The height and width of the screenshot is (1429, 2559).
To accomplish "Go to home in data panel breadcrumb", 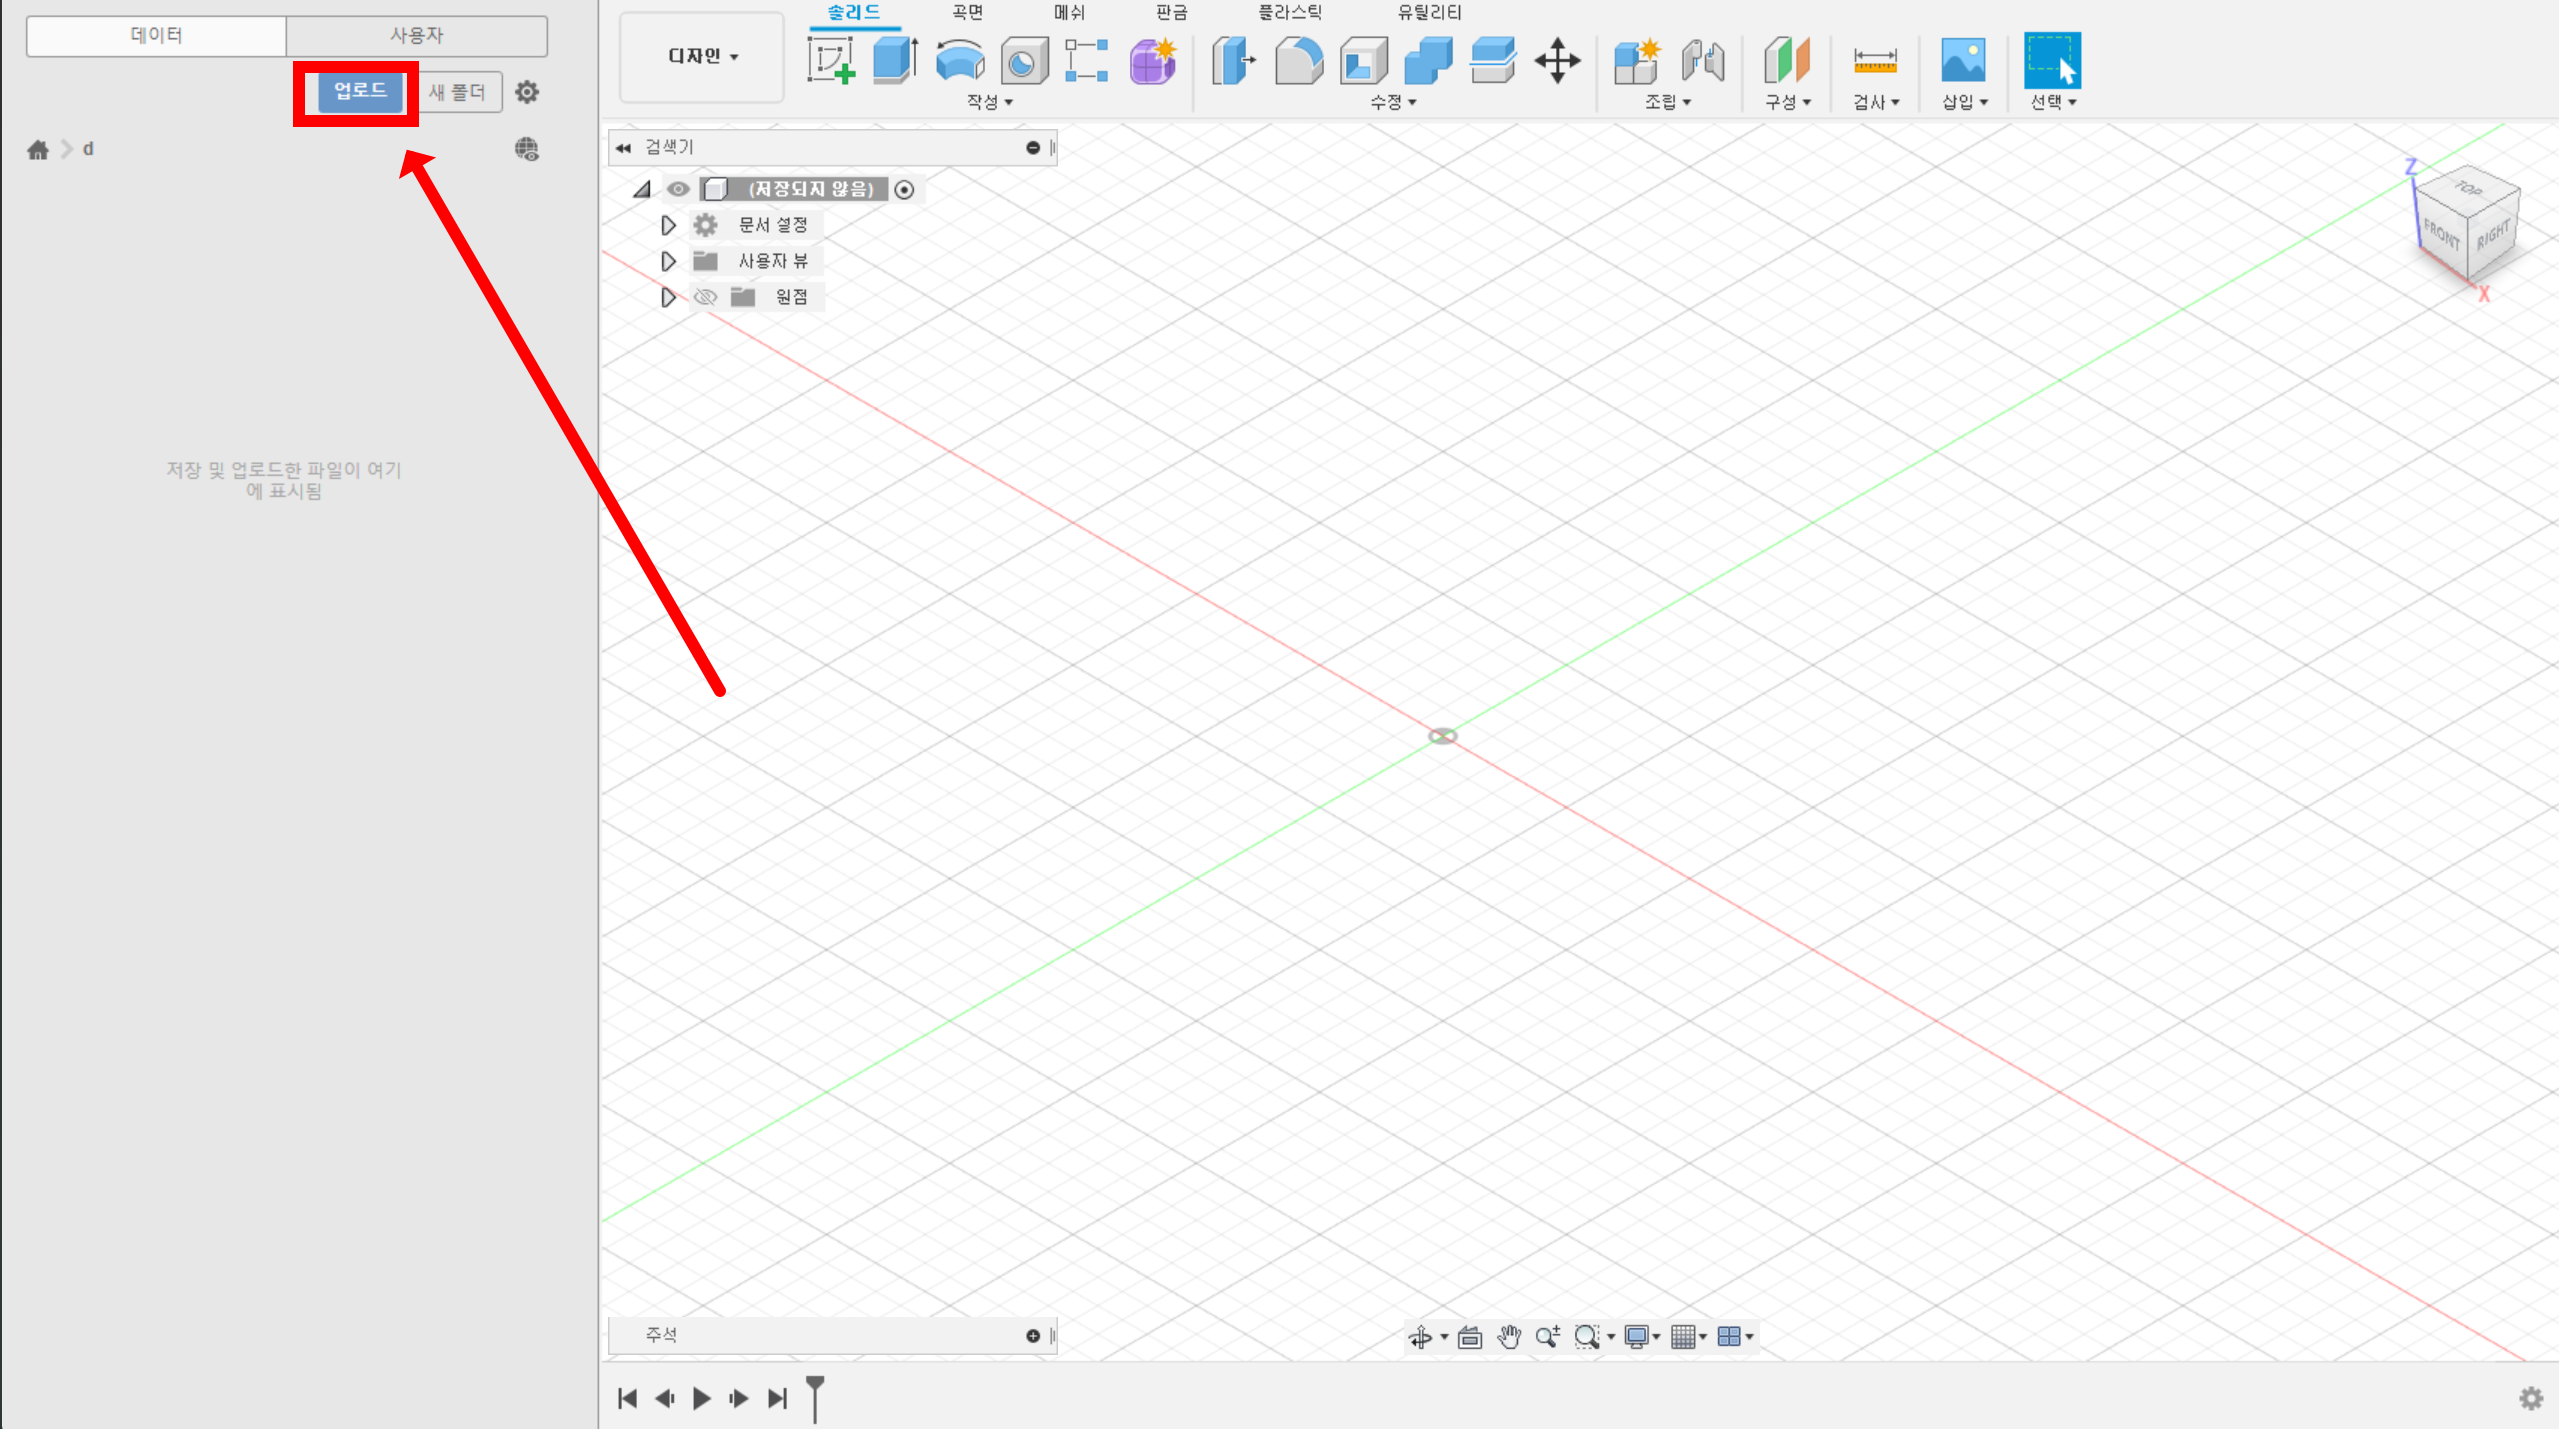I will pyautogui.click(x=38, y=149).
